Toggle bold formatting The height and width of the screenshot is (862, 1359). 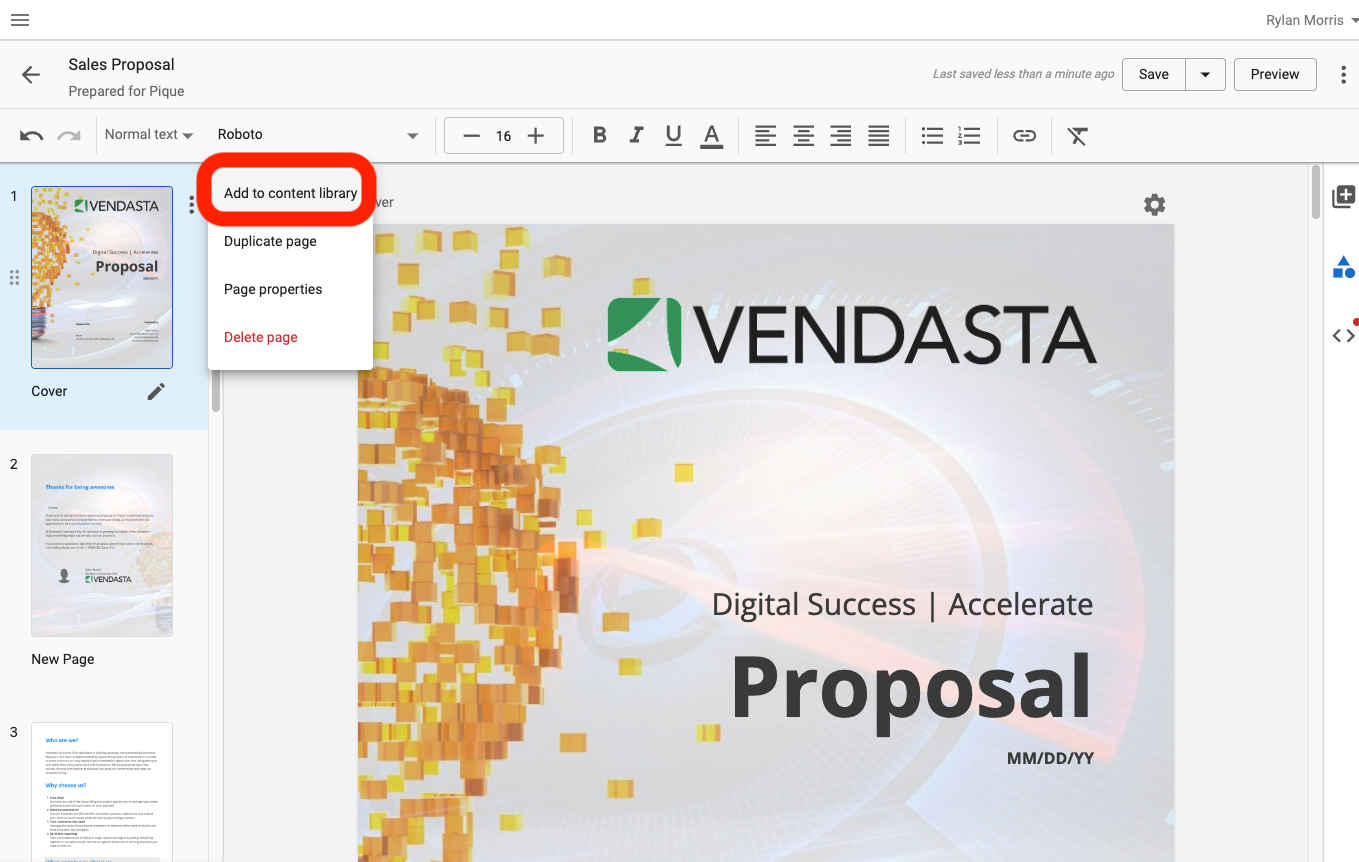[x=600, y=135]
